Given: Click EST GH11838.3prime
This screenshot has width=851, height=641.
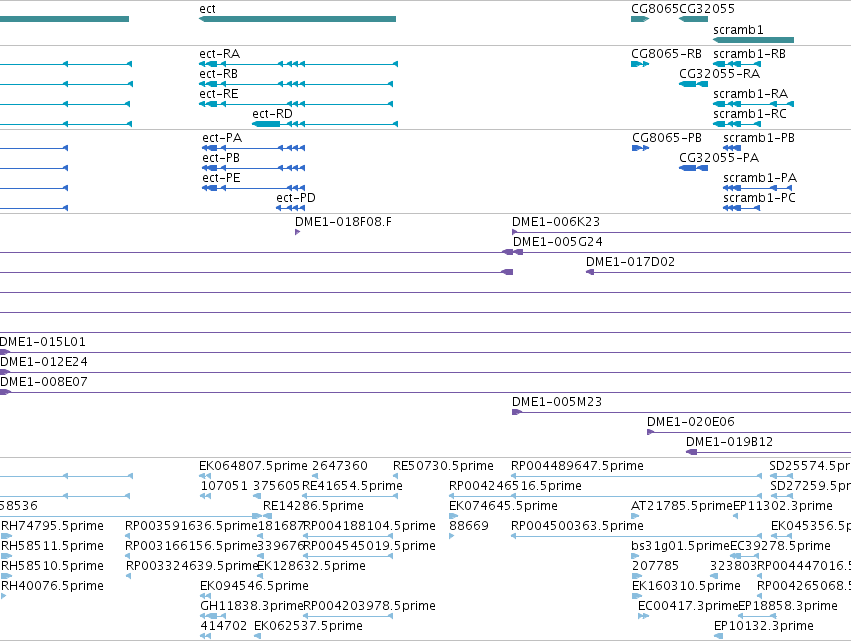Looking at the screenshot, I should click(x=252, y=606).
